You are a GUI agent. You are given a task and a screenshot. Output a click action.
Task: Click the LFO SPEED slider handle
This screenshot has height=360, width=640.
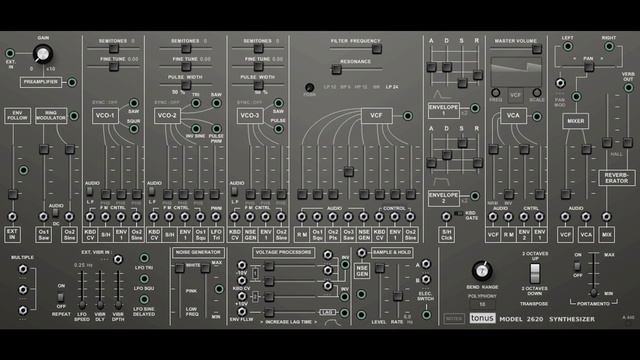tap(82, 305)
